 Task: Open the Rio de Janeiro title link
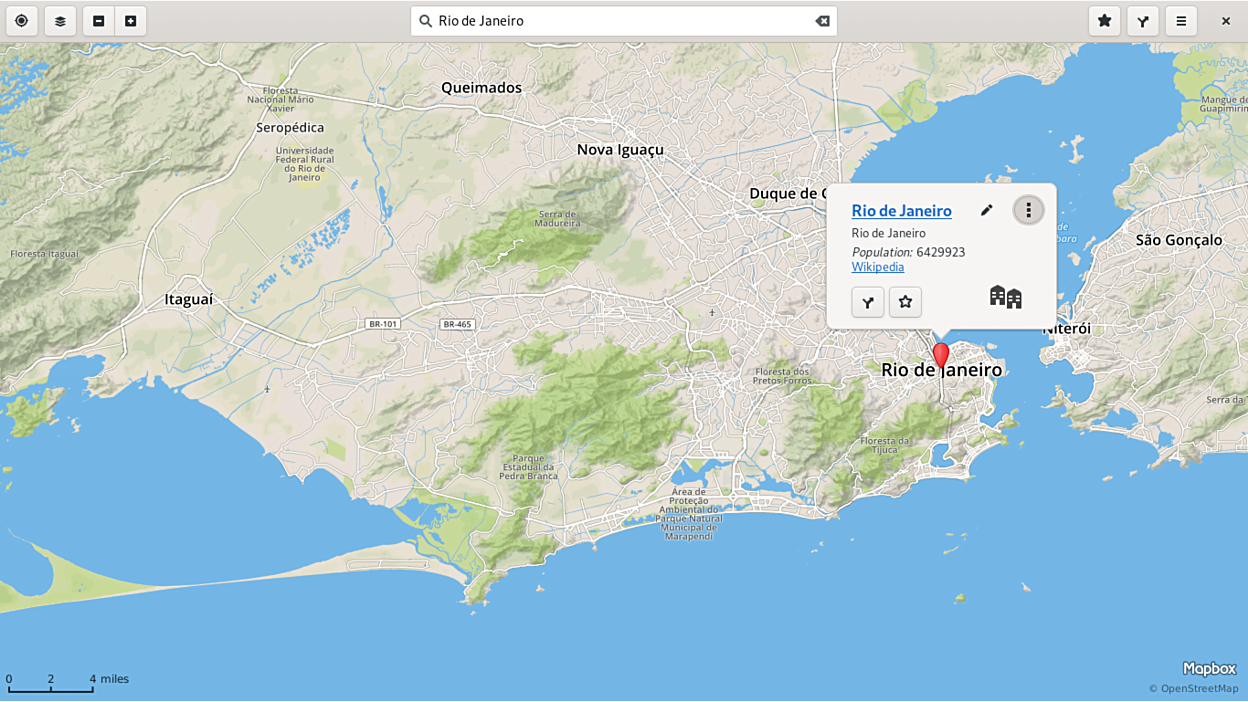pos(901,211)
